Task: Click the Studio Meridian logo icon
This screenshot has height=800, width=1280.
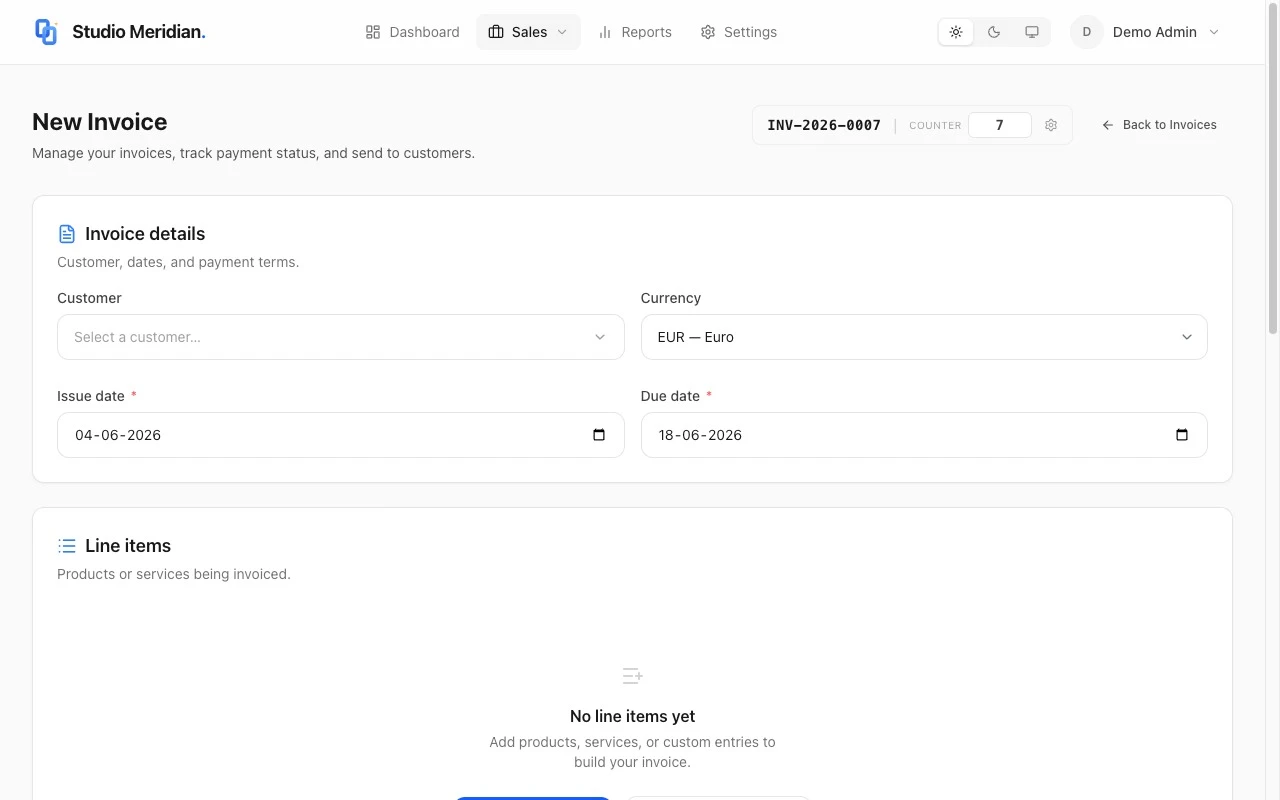Action: [x=46, y=32]
